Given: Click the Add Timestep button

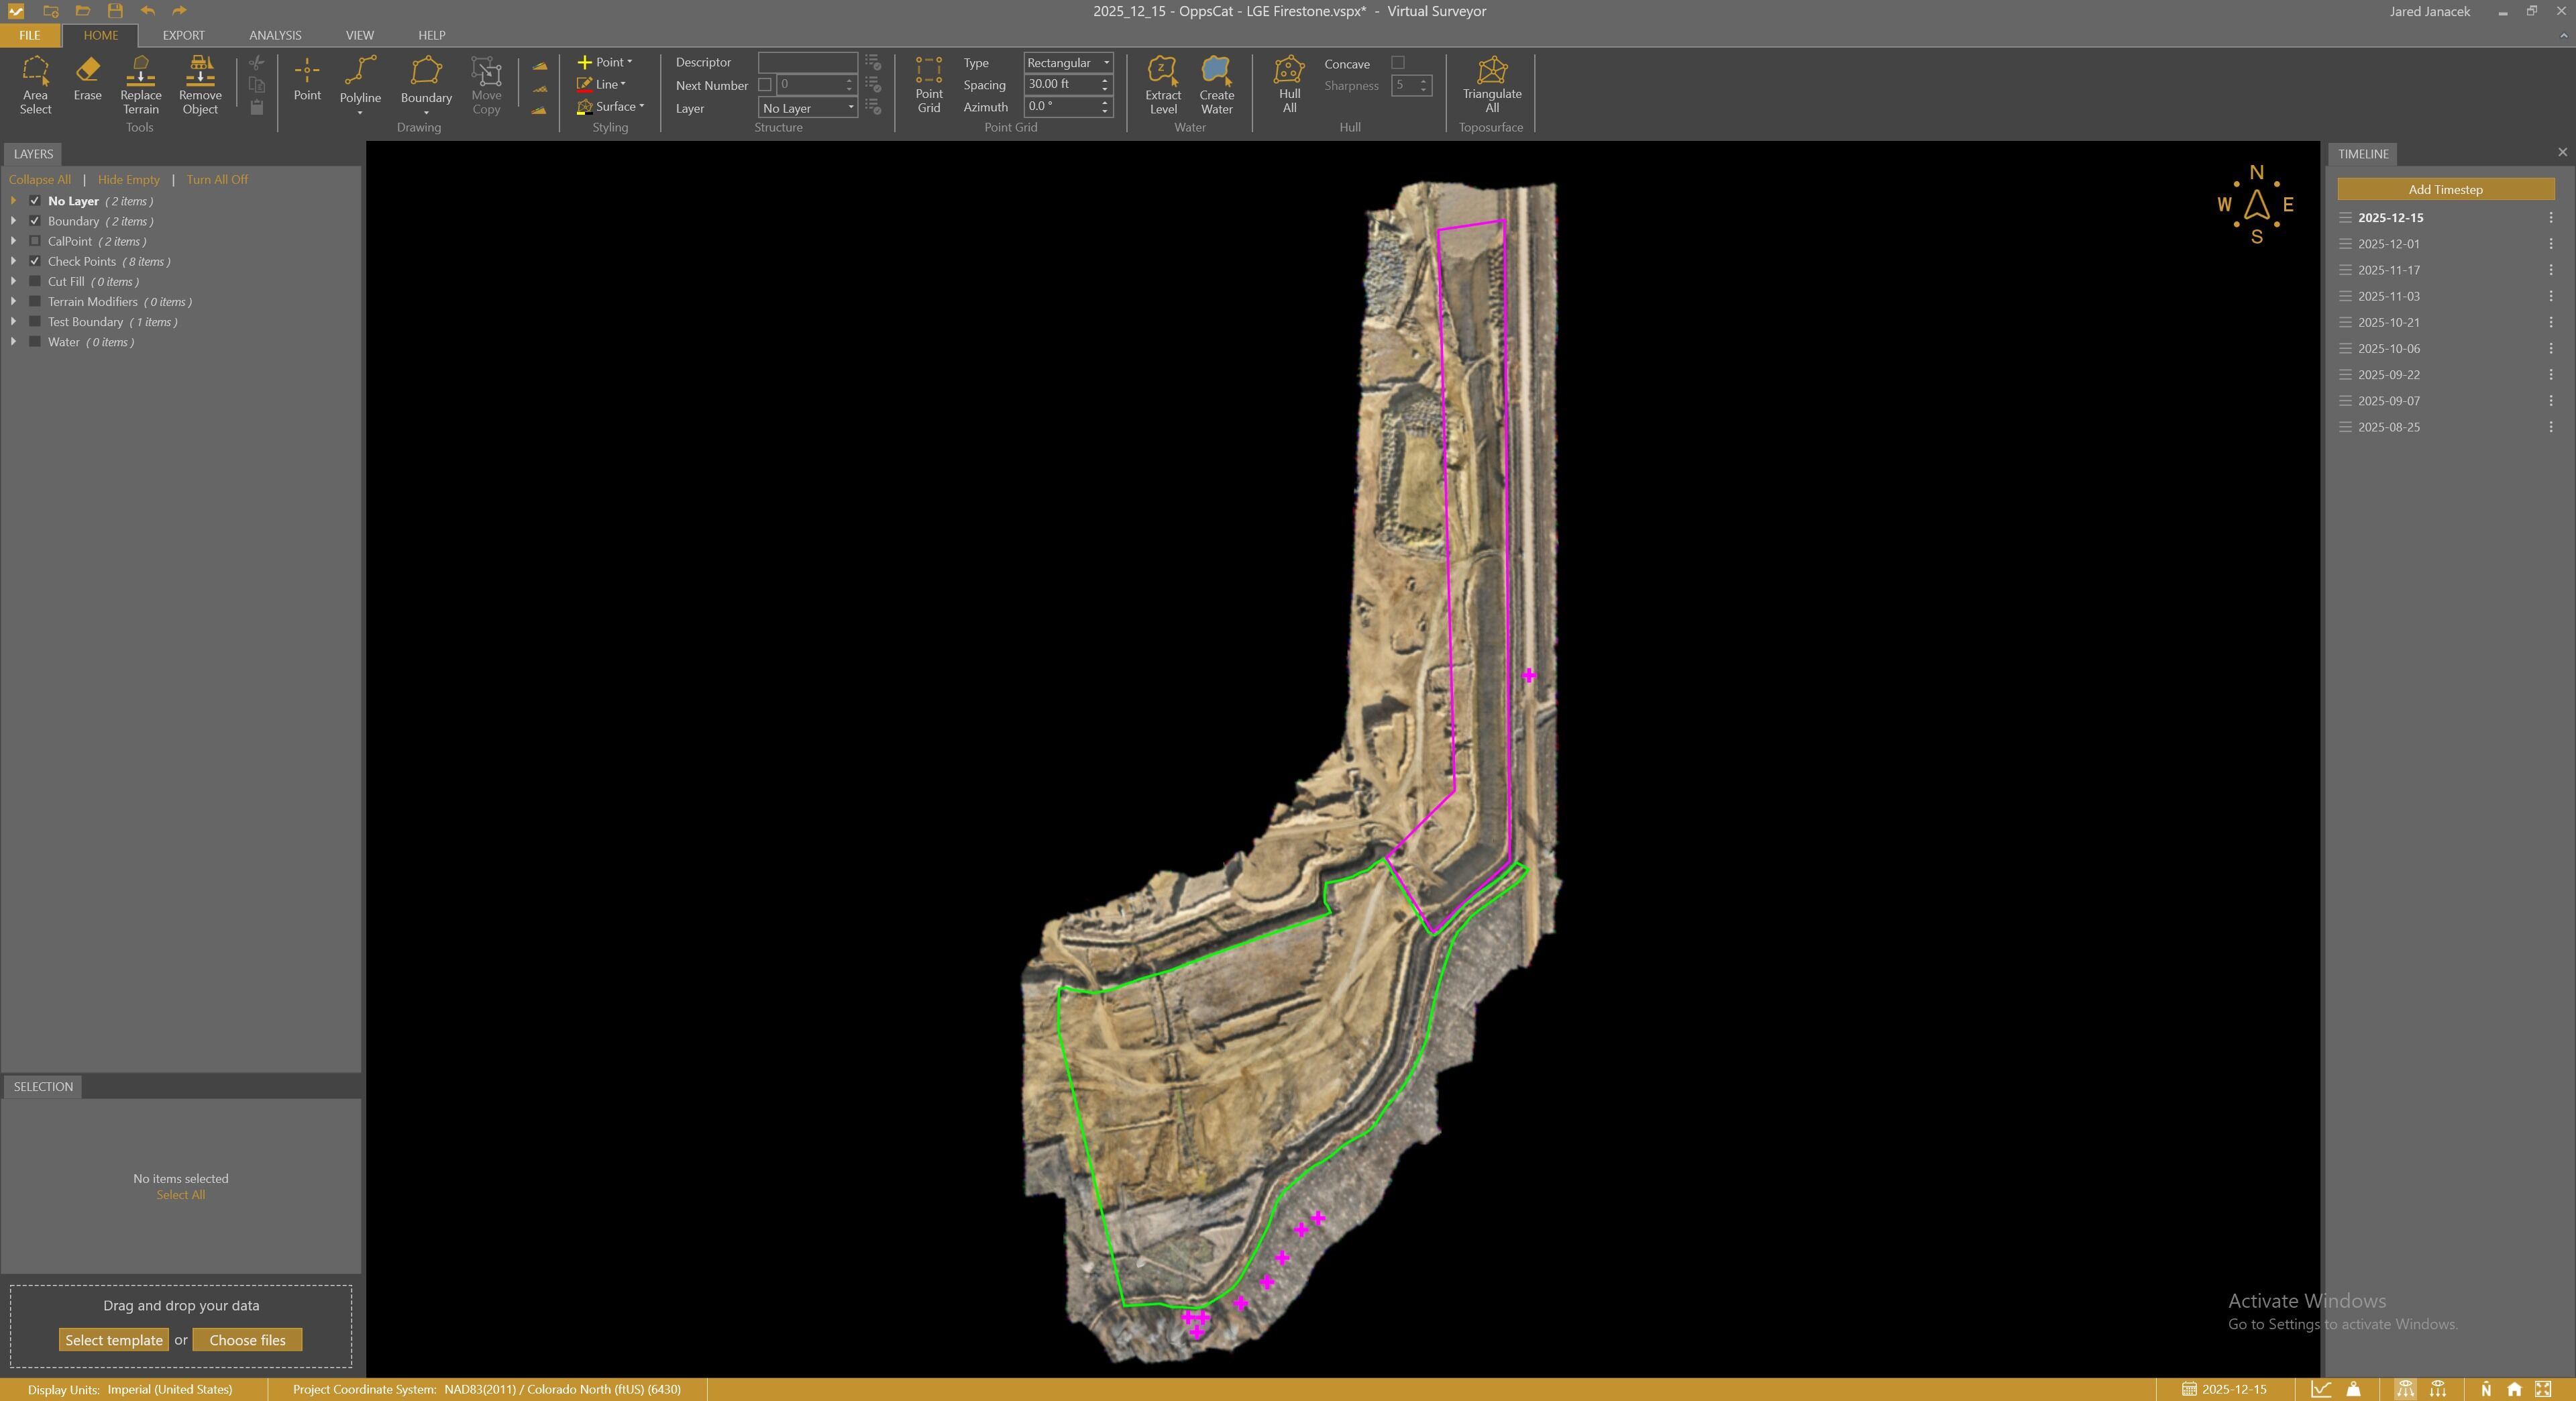Looking at the screenshot, I should (x=2445, y=189).
